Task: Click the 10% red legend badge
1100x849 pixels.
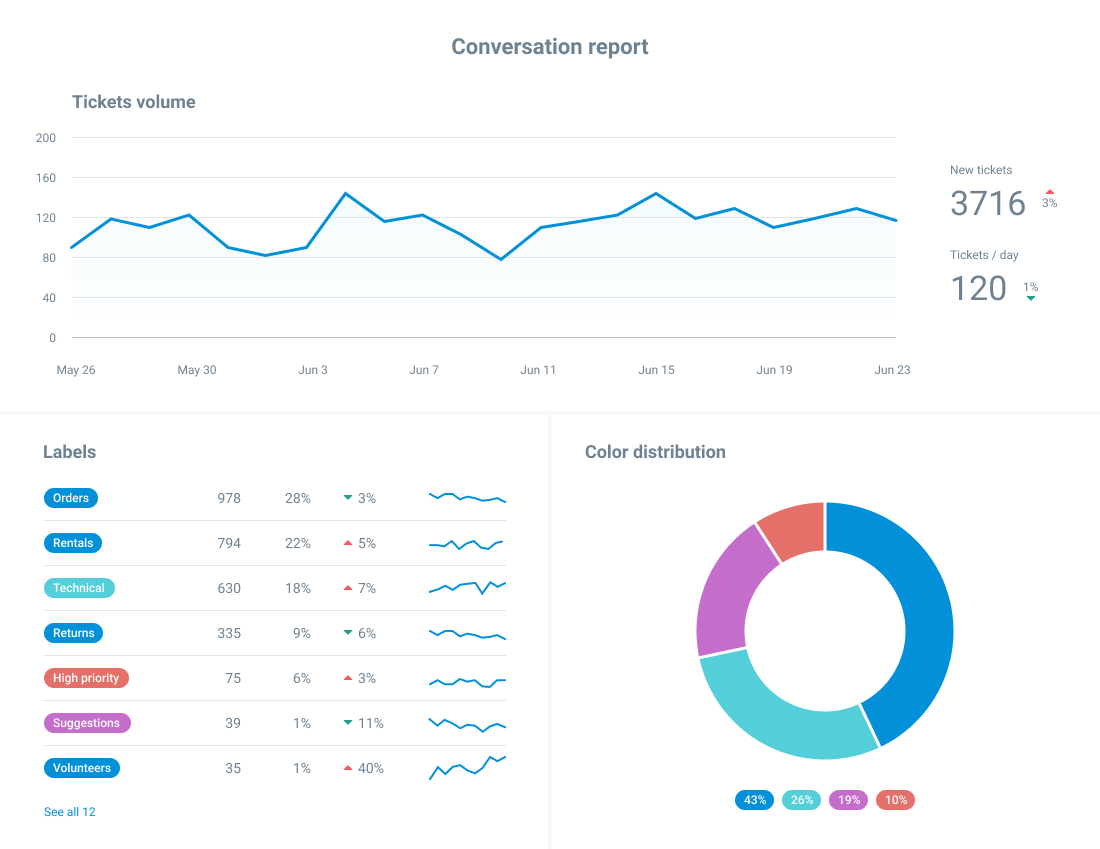Action: point(895,800)
